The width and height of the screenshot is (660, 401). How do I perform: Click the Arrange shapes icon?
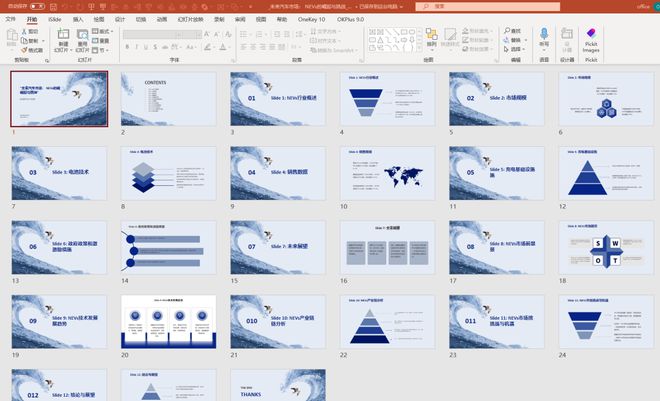[x=431, y=36]
